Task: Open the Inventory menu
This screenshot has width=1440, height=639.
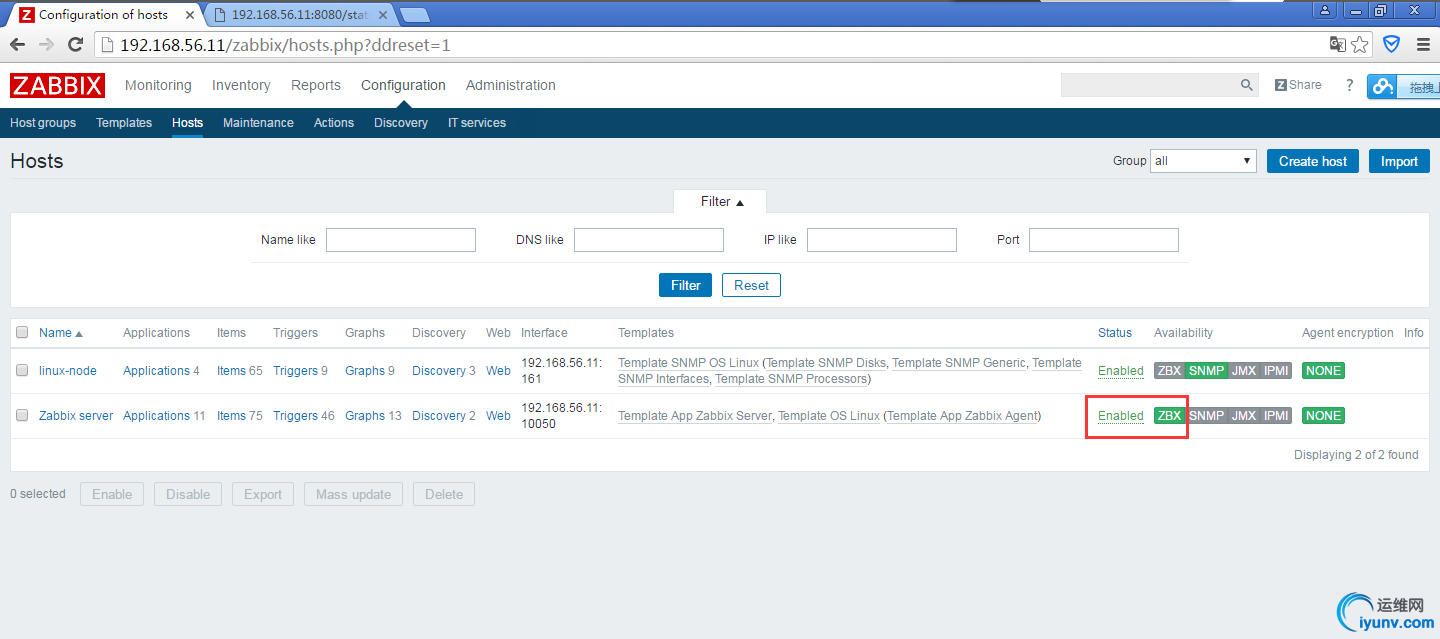Action: (x=241, y=85)
